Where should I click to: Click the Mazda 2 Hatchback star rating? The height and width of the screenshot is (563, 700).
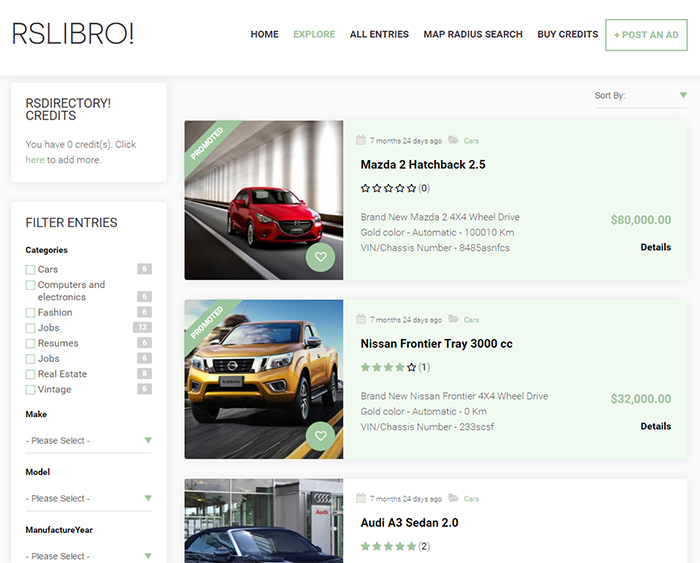(x=388, y=188)
